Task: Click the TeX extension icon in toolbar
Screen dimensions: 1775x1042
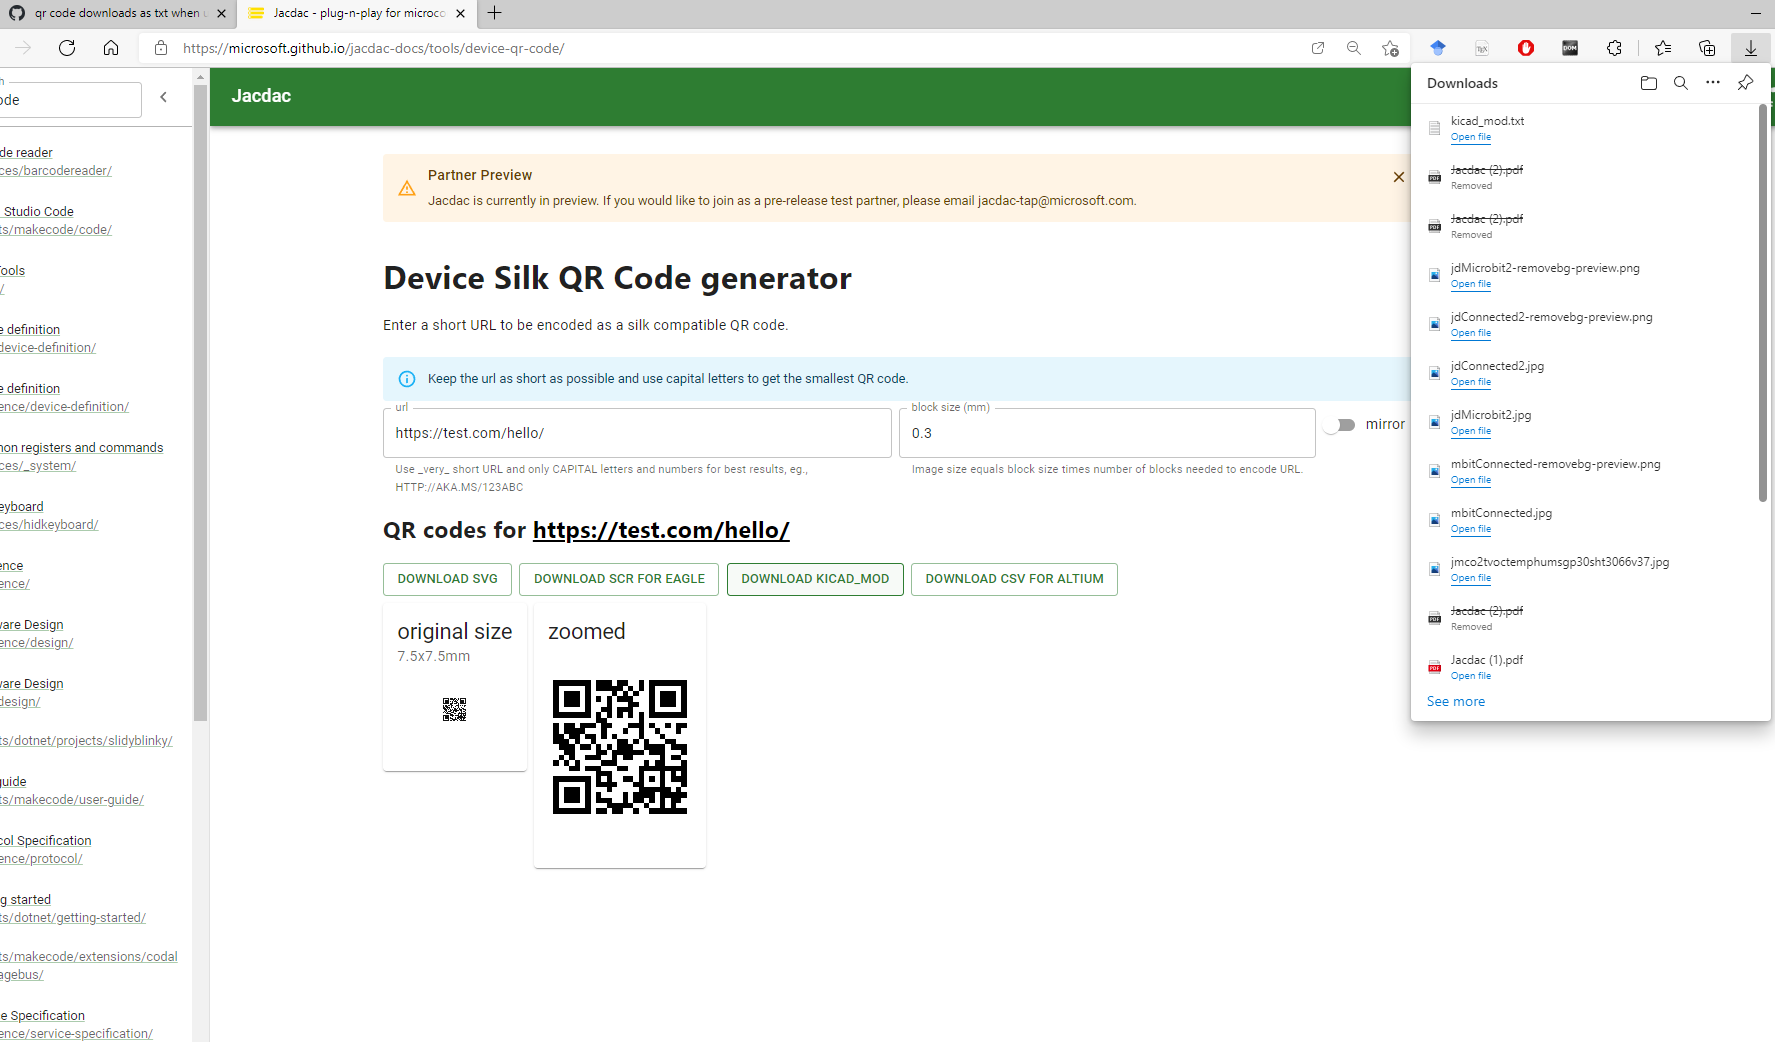Action: pos(1481,47)
